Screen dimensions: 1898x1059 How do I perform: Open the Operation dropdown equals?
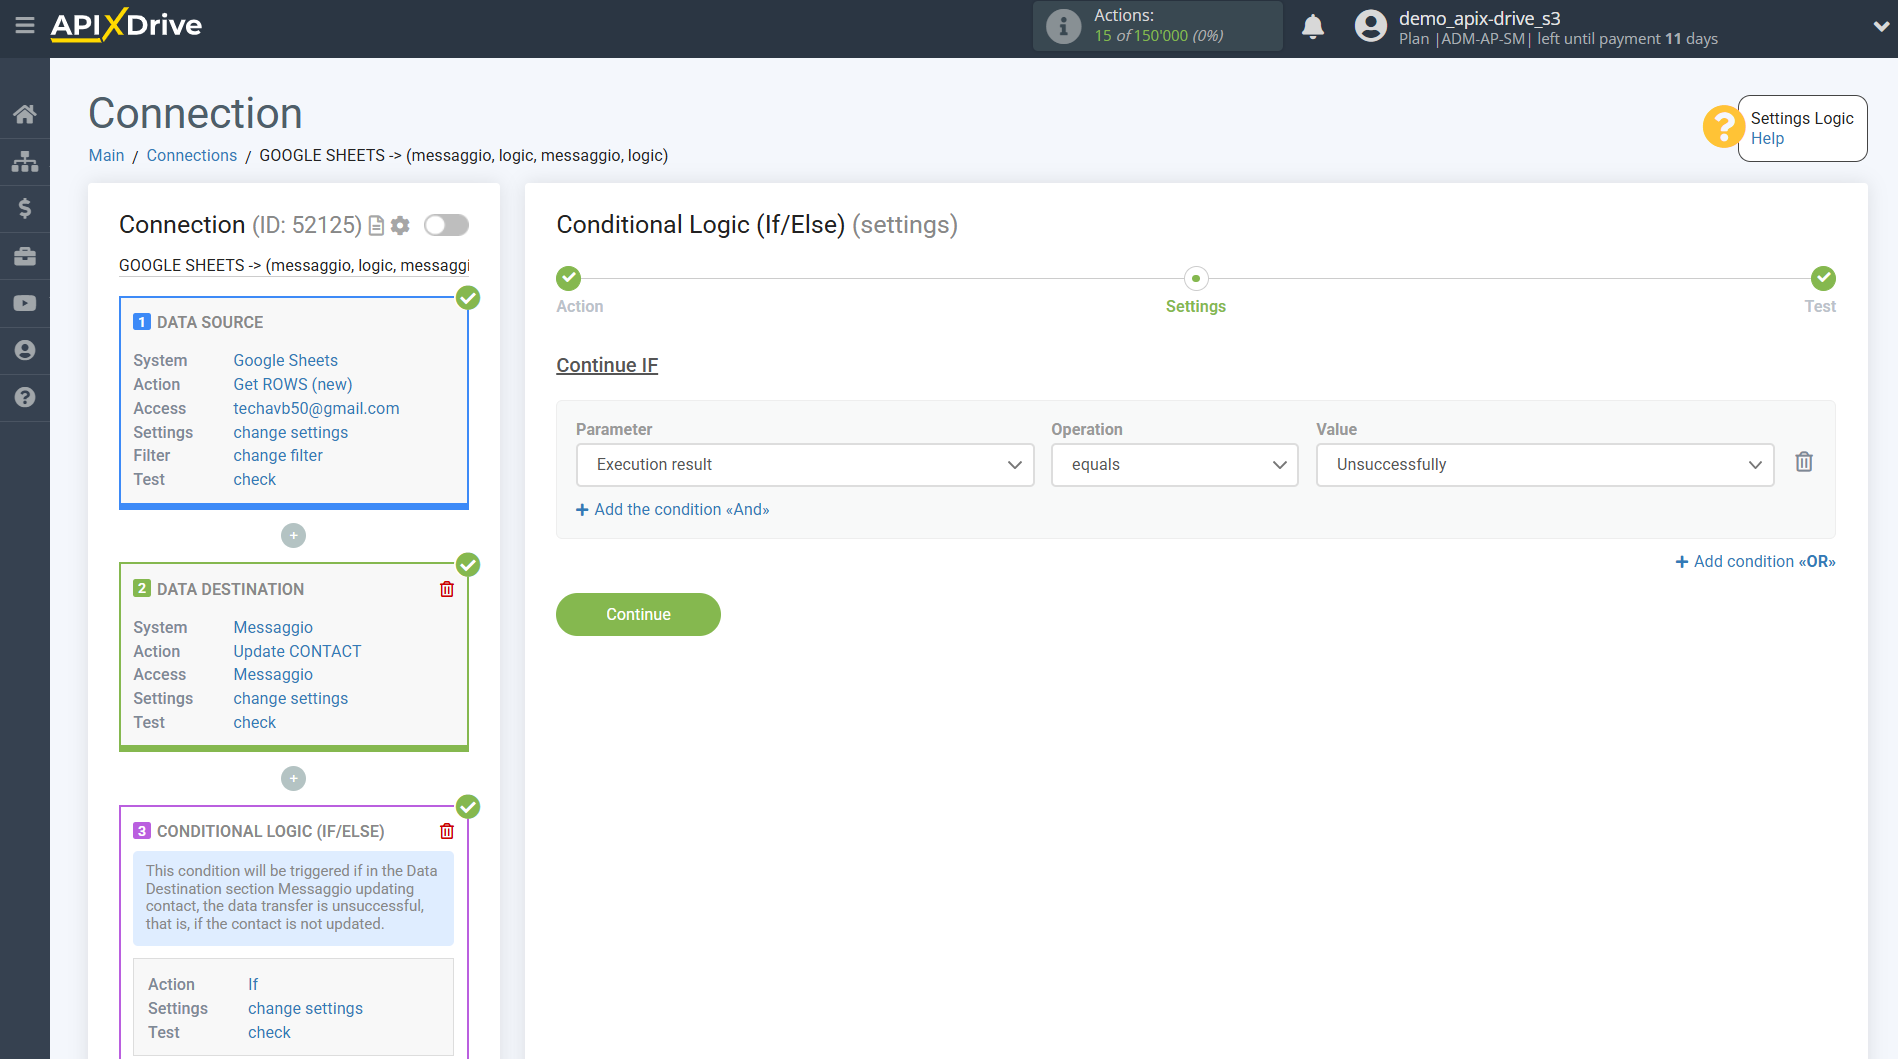coord(1174,465)
